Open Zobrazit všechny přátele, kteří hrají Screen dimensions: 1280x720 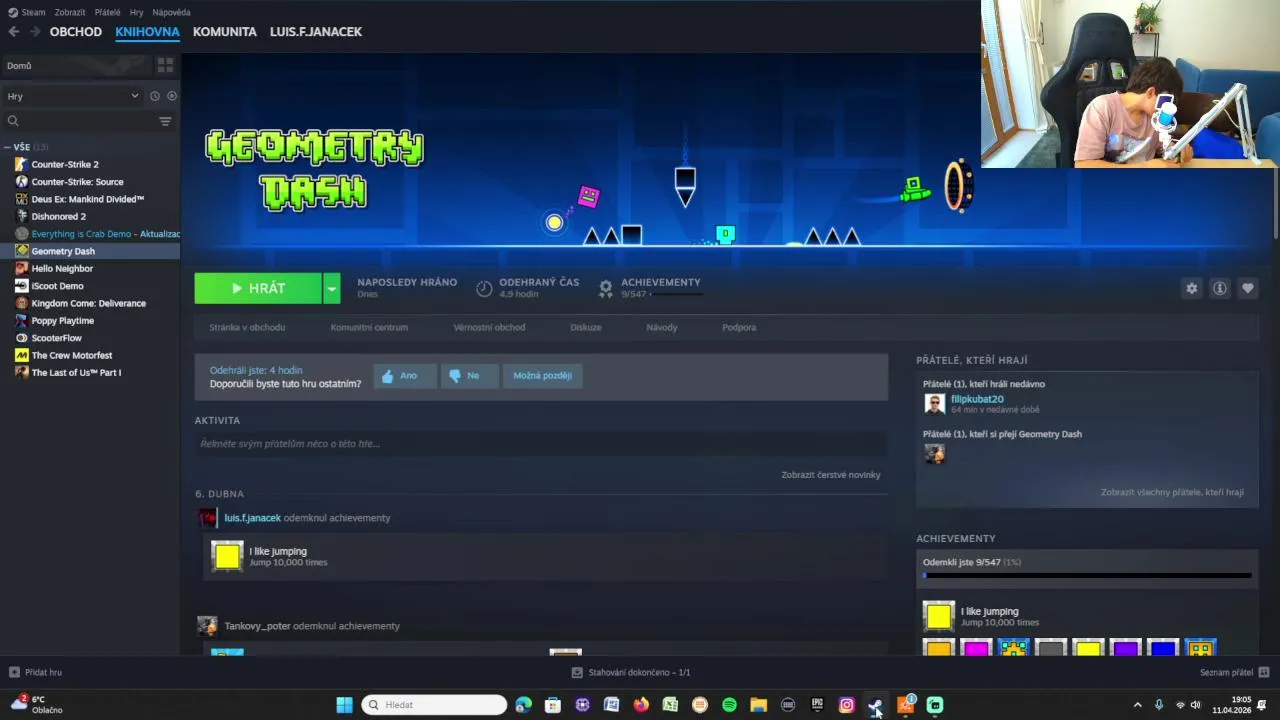(x=1172, y=492)
